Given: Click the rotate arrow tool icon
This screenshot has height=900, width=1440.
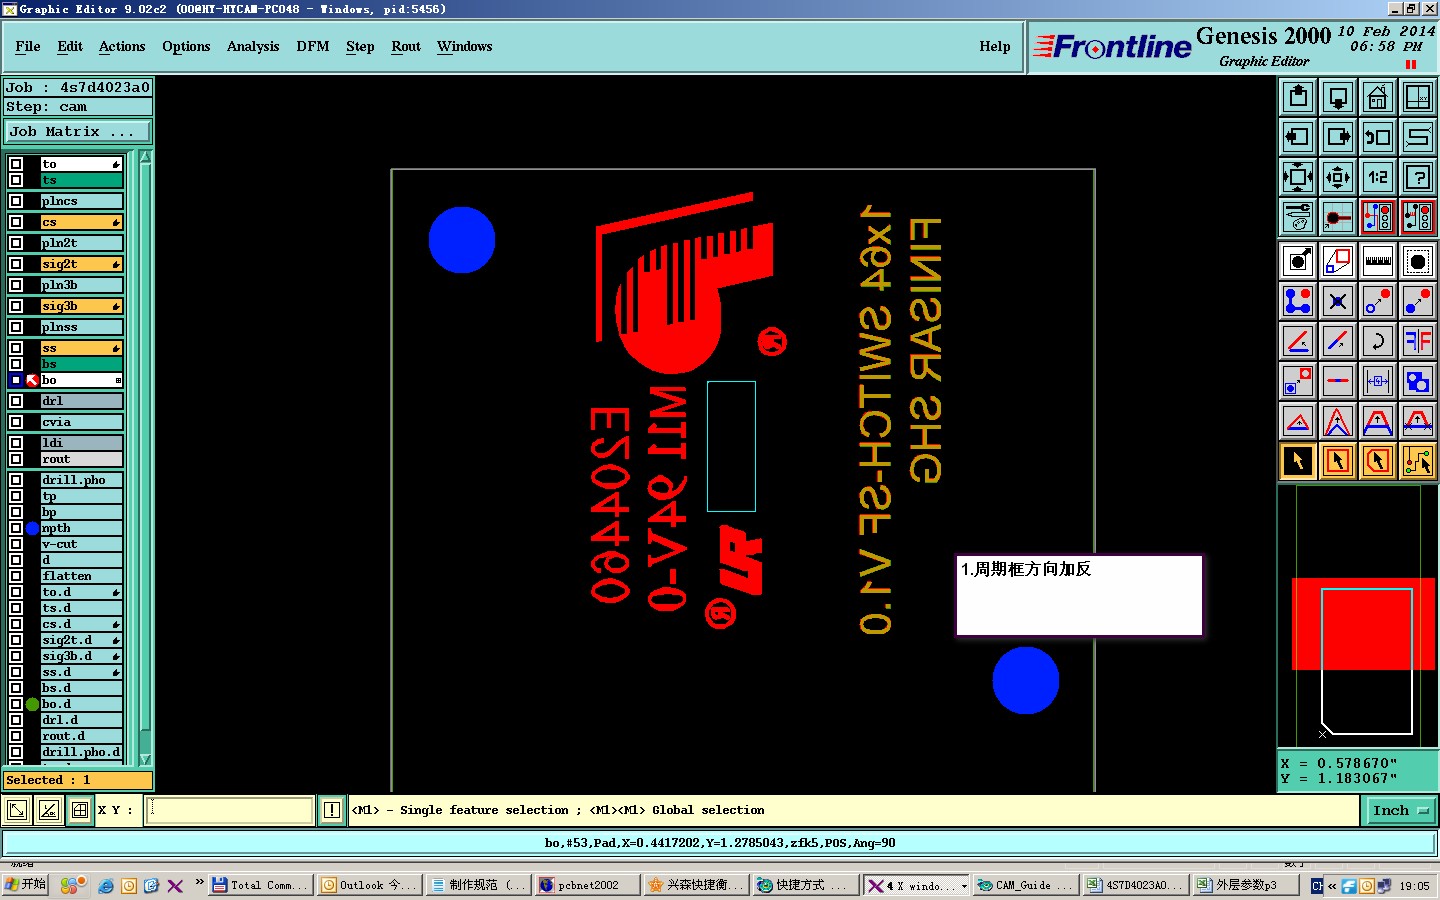Looking at the screenshot, I should [1378, 341].
